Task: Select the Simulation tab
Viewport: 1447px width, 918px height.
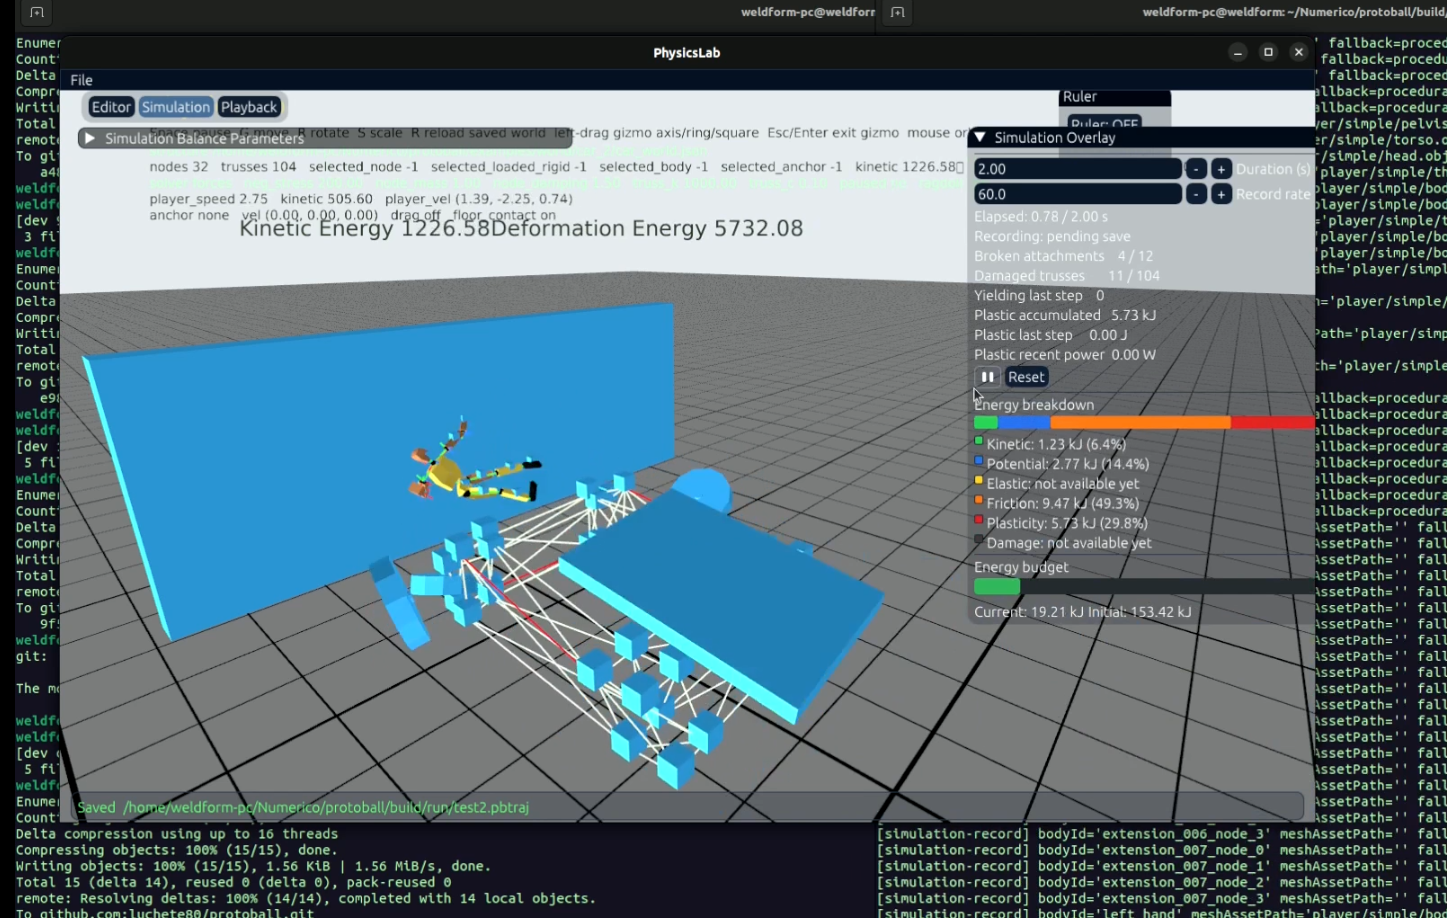Action: [176, 107]
